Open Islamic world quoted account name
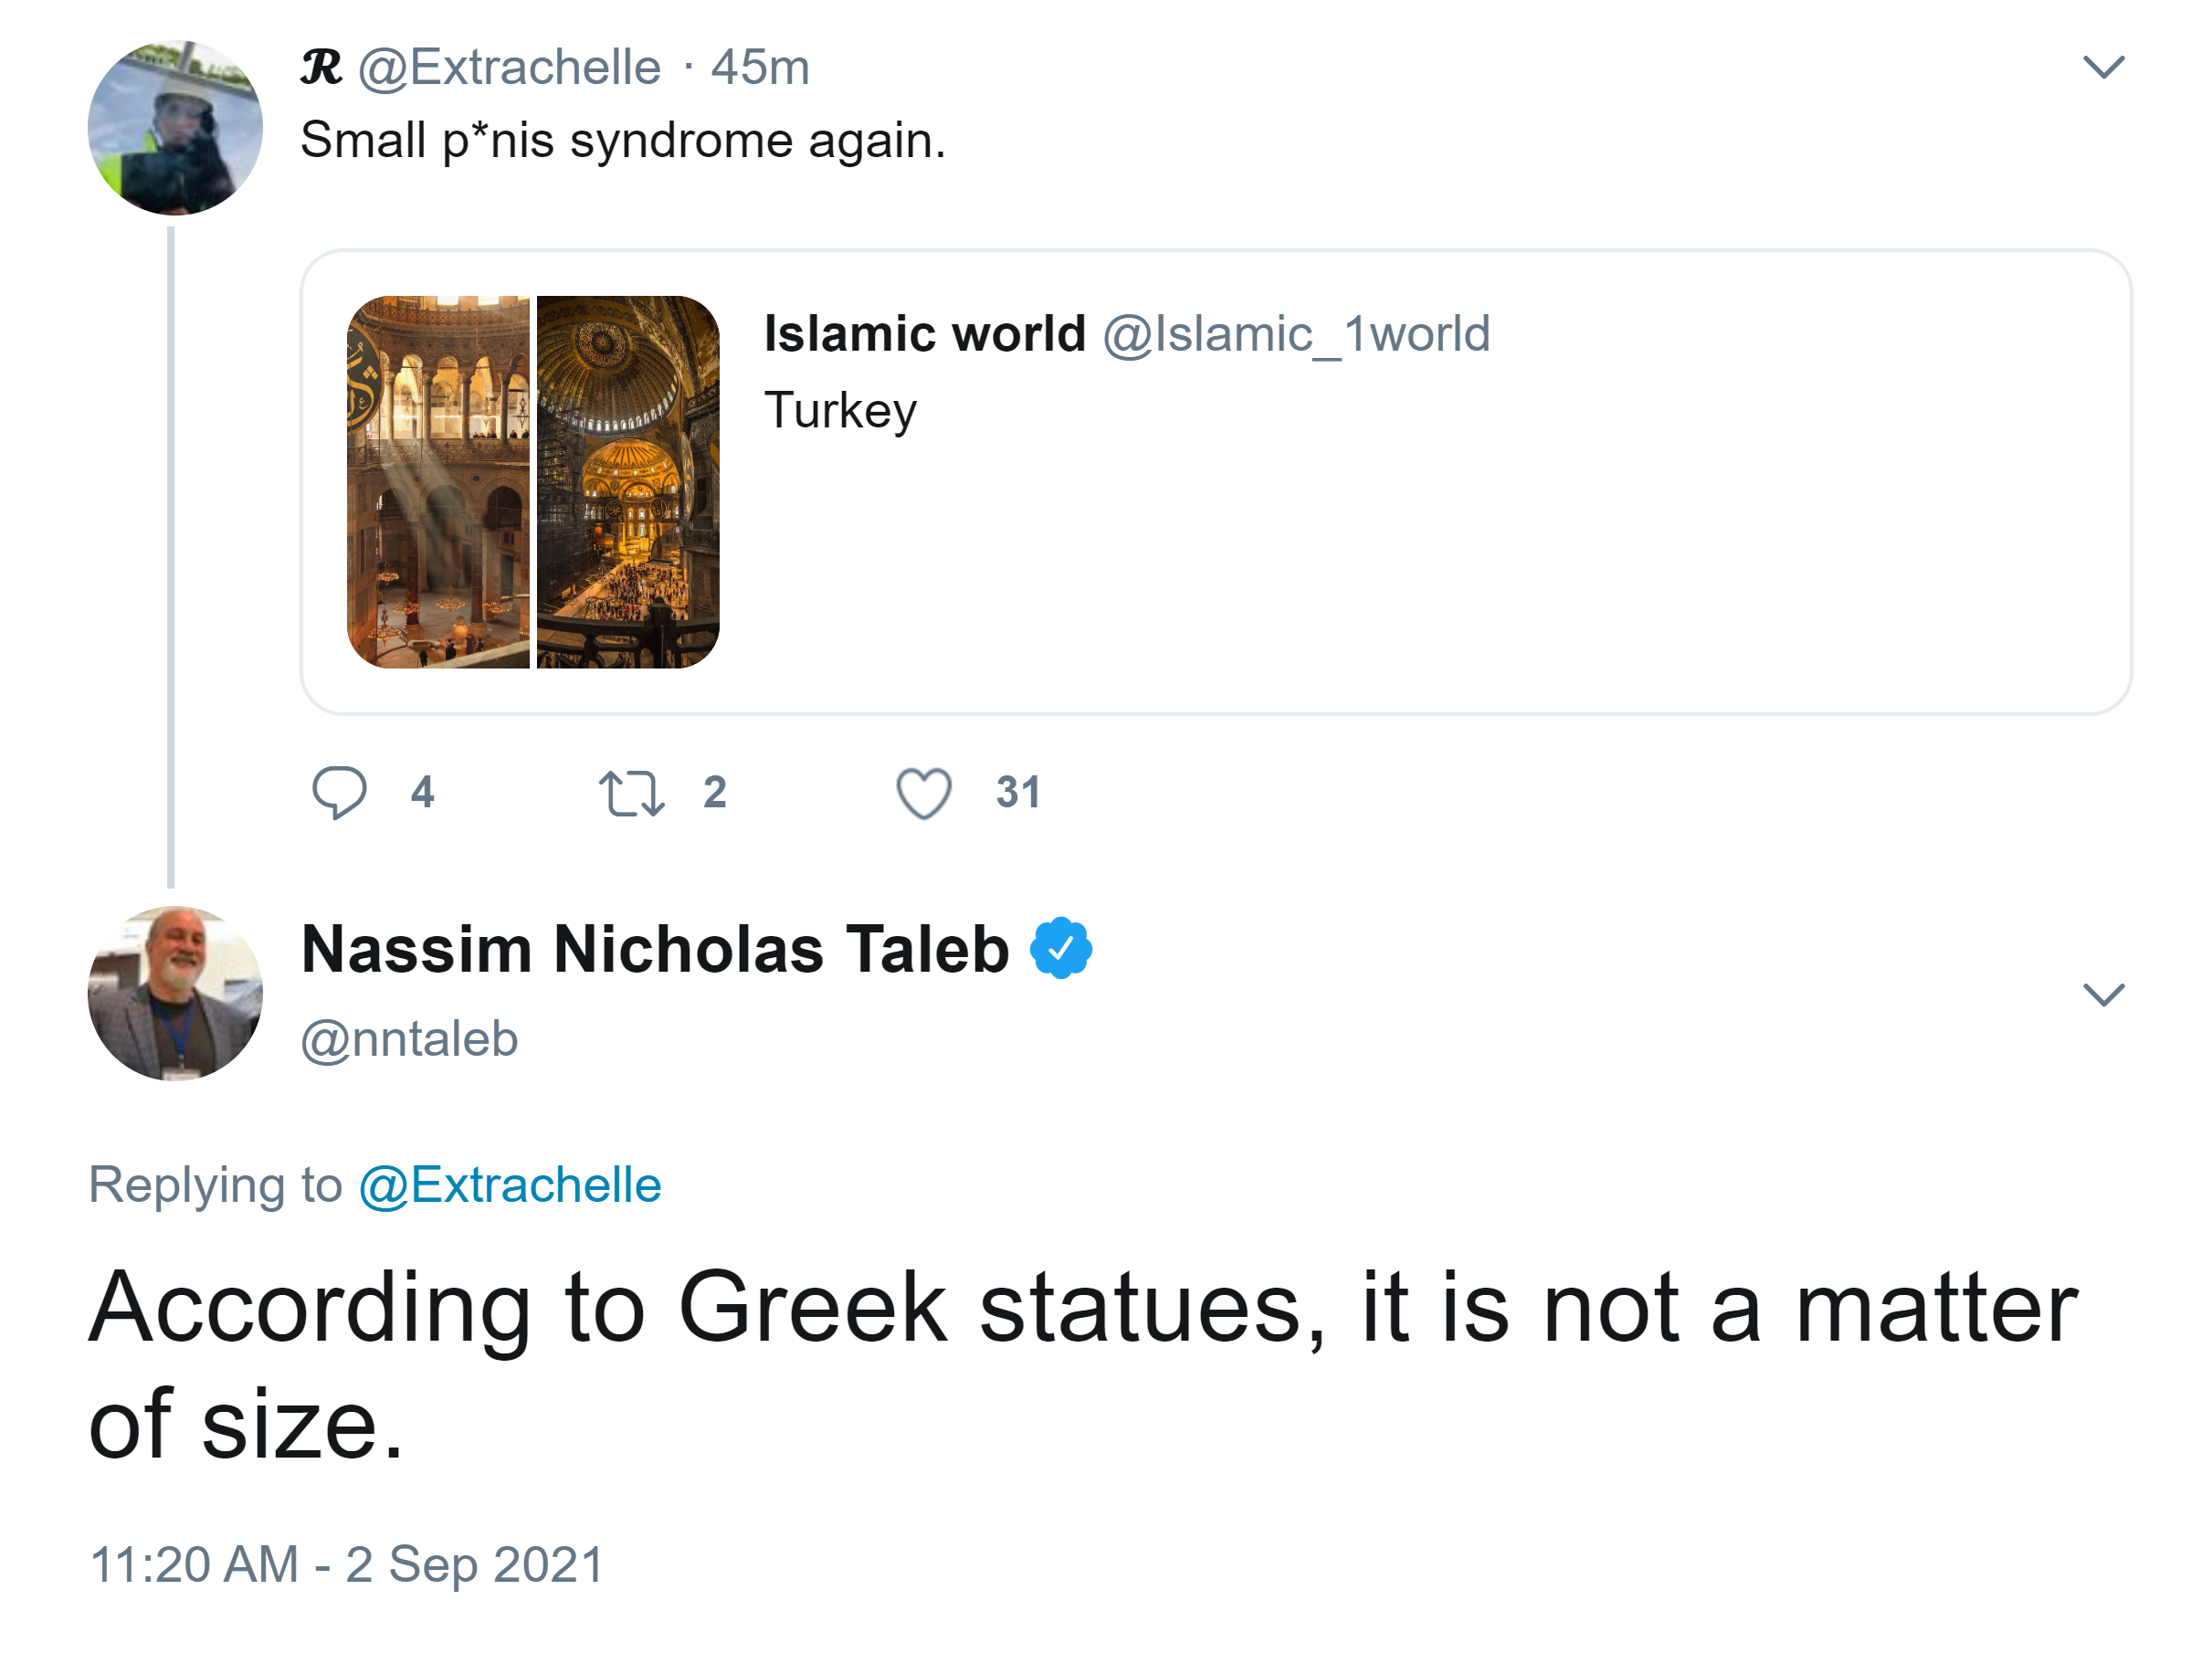Image resolution: width=2212 pixels, height=1653 pixels. coord(924,334)
